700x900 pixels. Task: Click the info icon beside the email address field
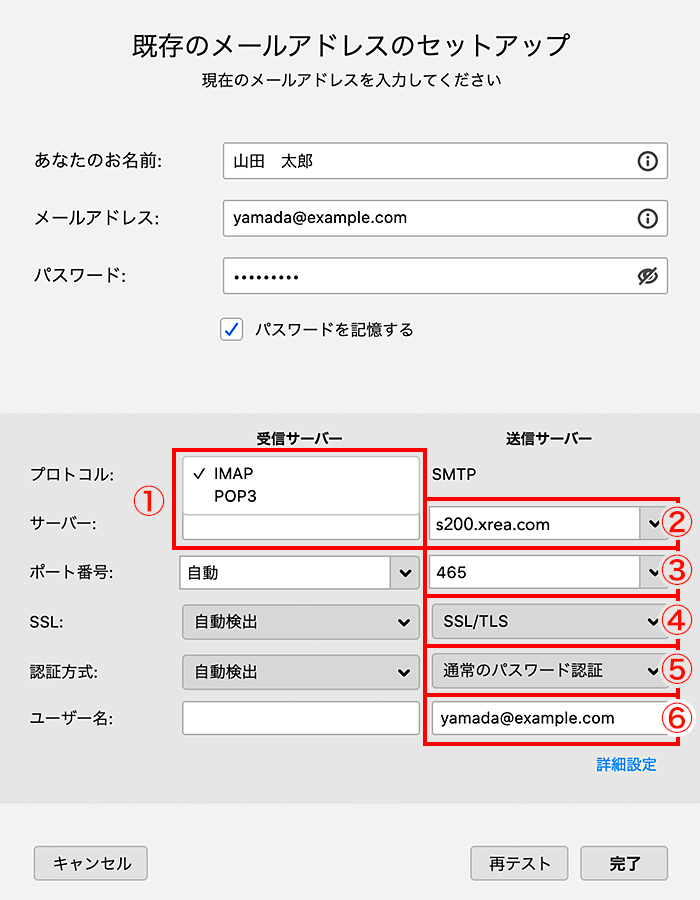click(647, 217)
